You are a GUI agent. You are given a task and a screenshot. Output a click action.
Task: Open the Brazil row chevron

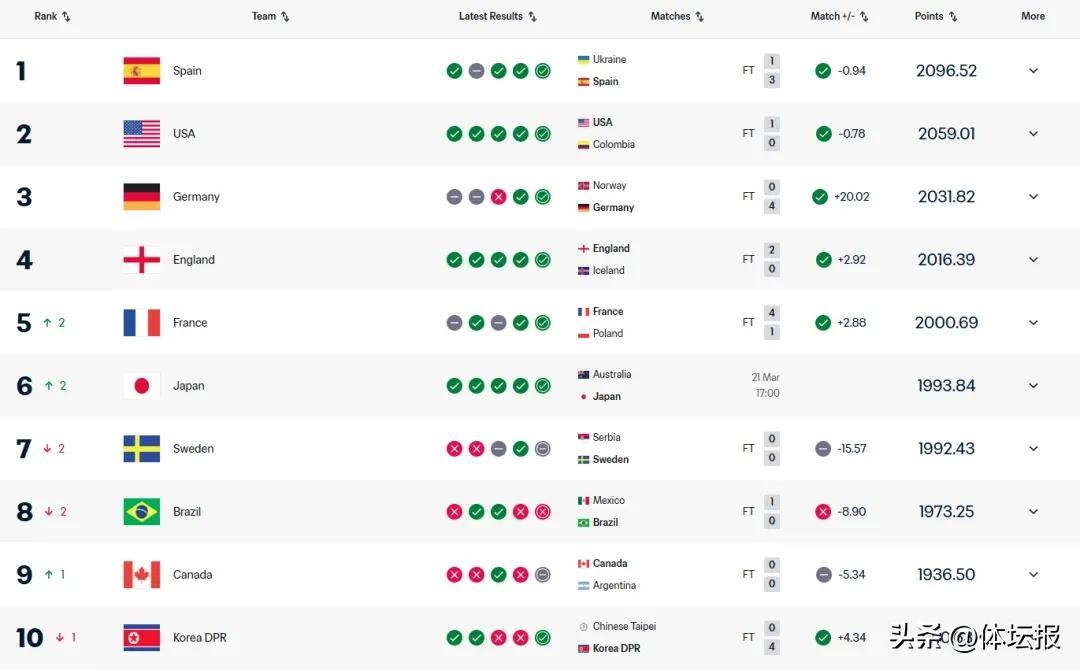1033,512
